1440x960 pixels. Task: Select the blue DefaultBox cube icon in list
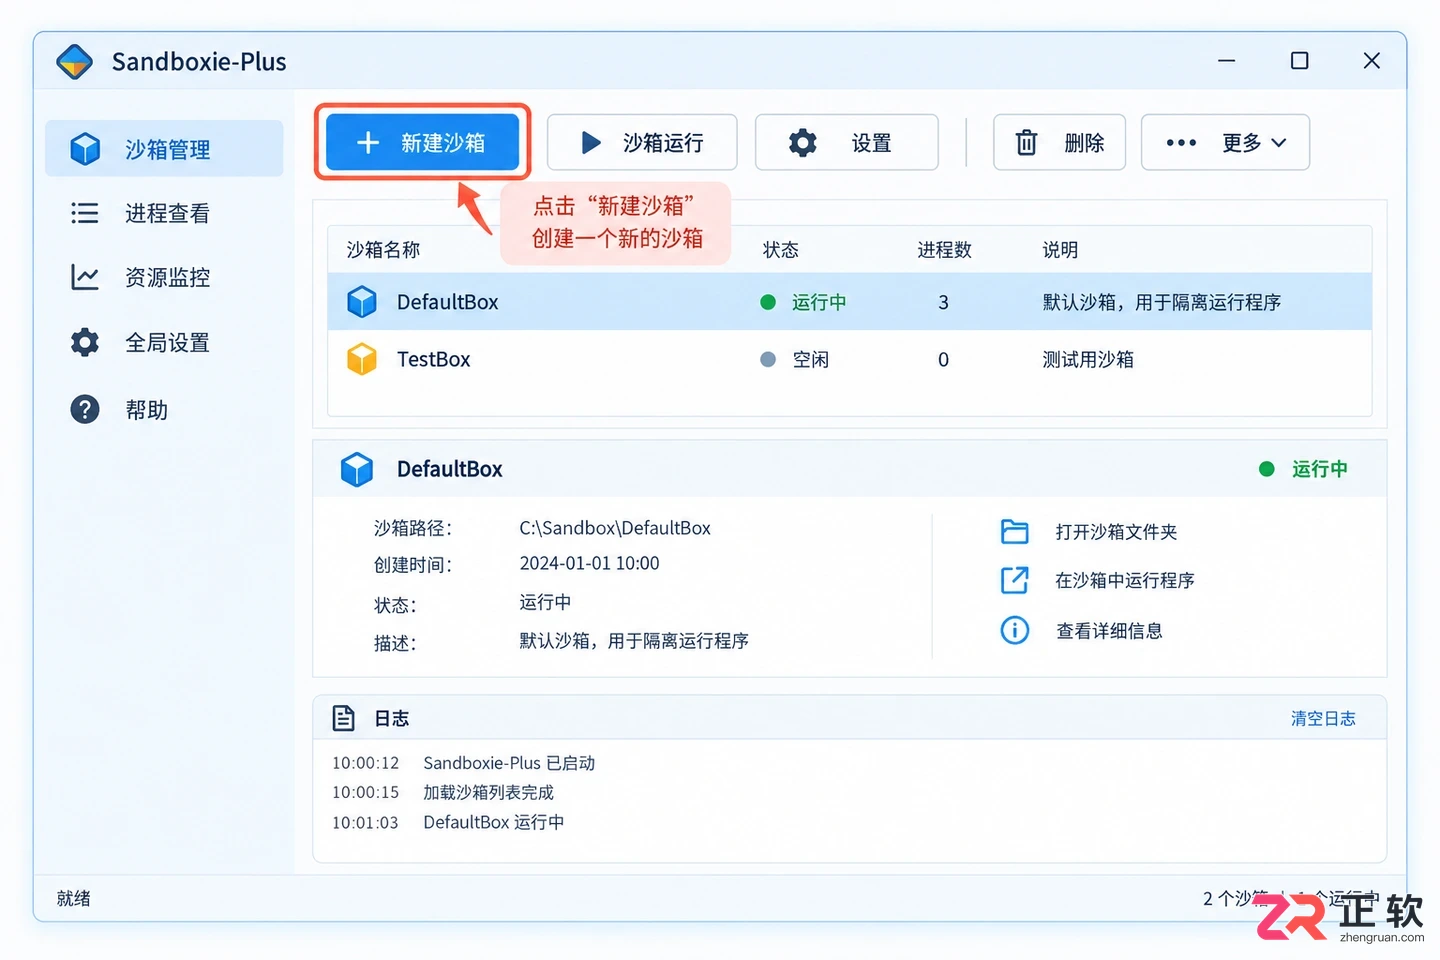point(362,302)
